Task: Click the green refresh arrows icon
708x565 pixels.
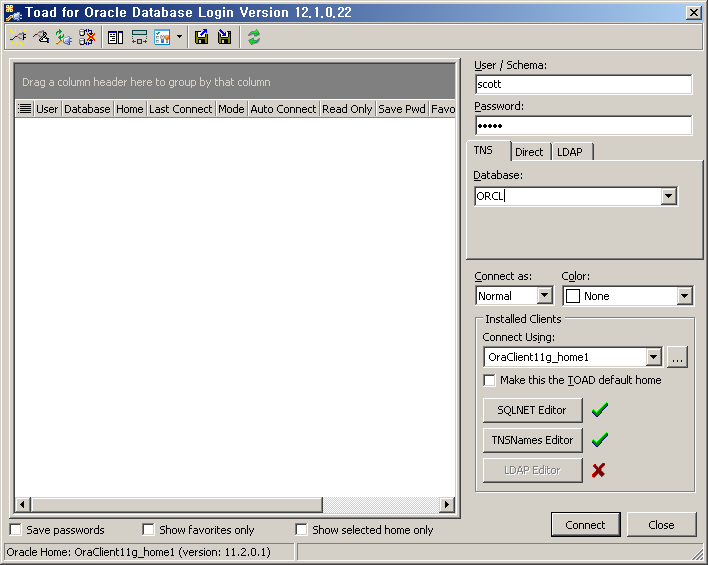Action: (254, 37)
